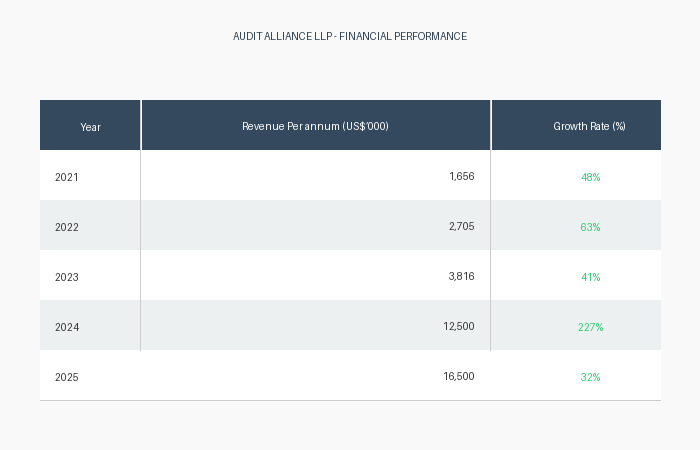Click the 2,705 revenue value

pyautogui.click(x=462, y=226)
